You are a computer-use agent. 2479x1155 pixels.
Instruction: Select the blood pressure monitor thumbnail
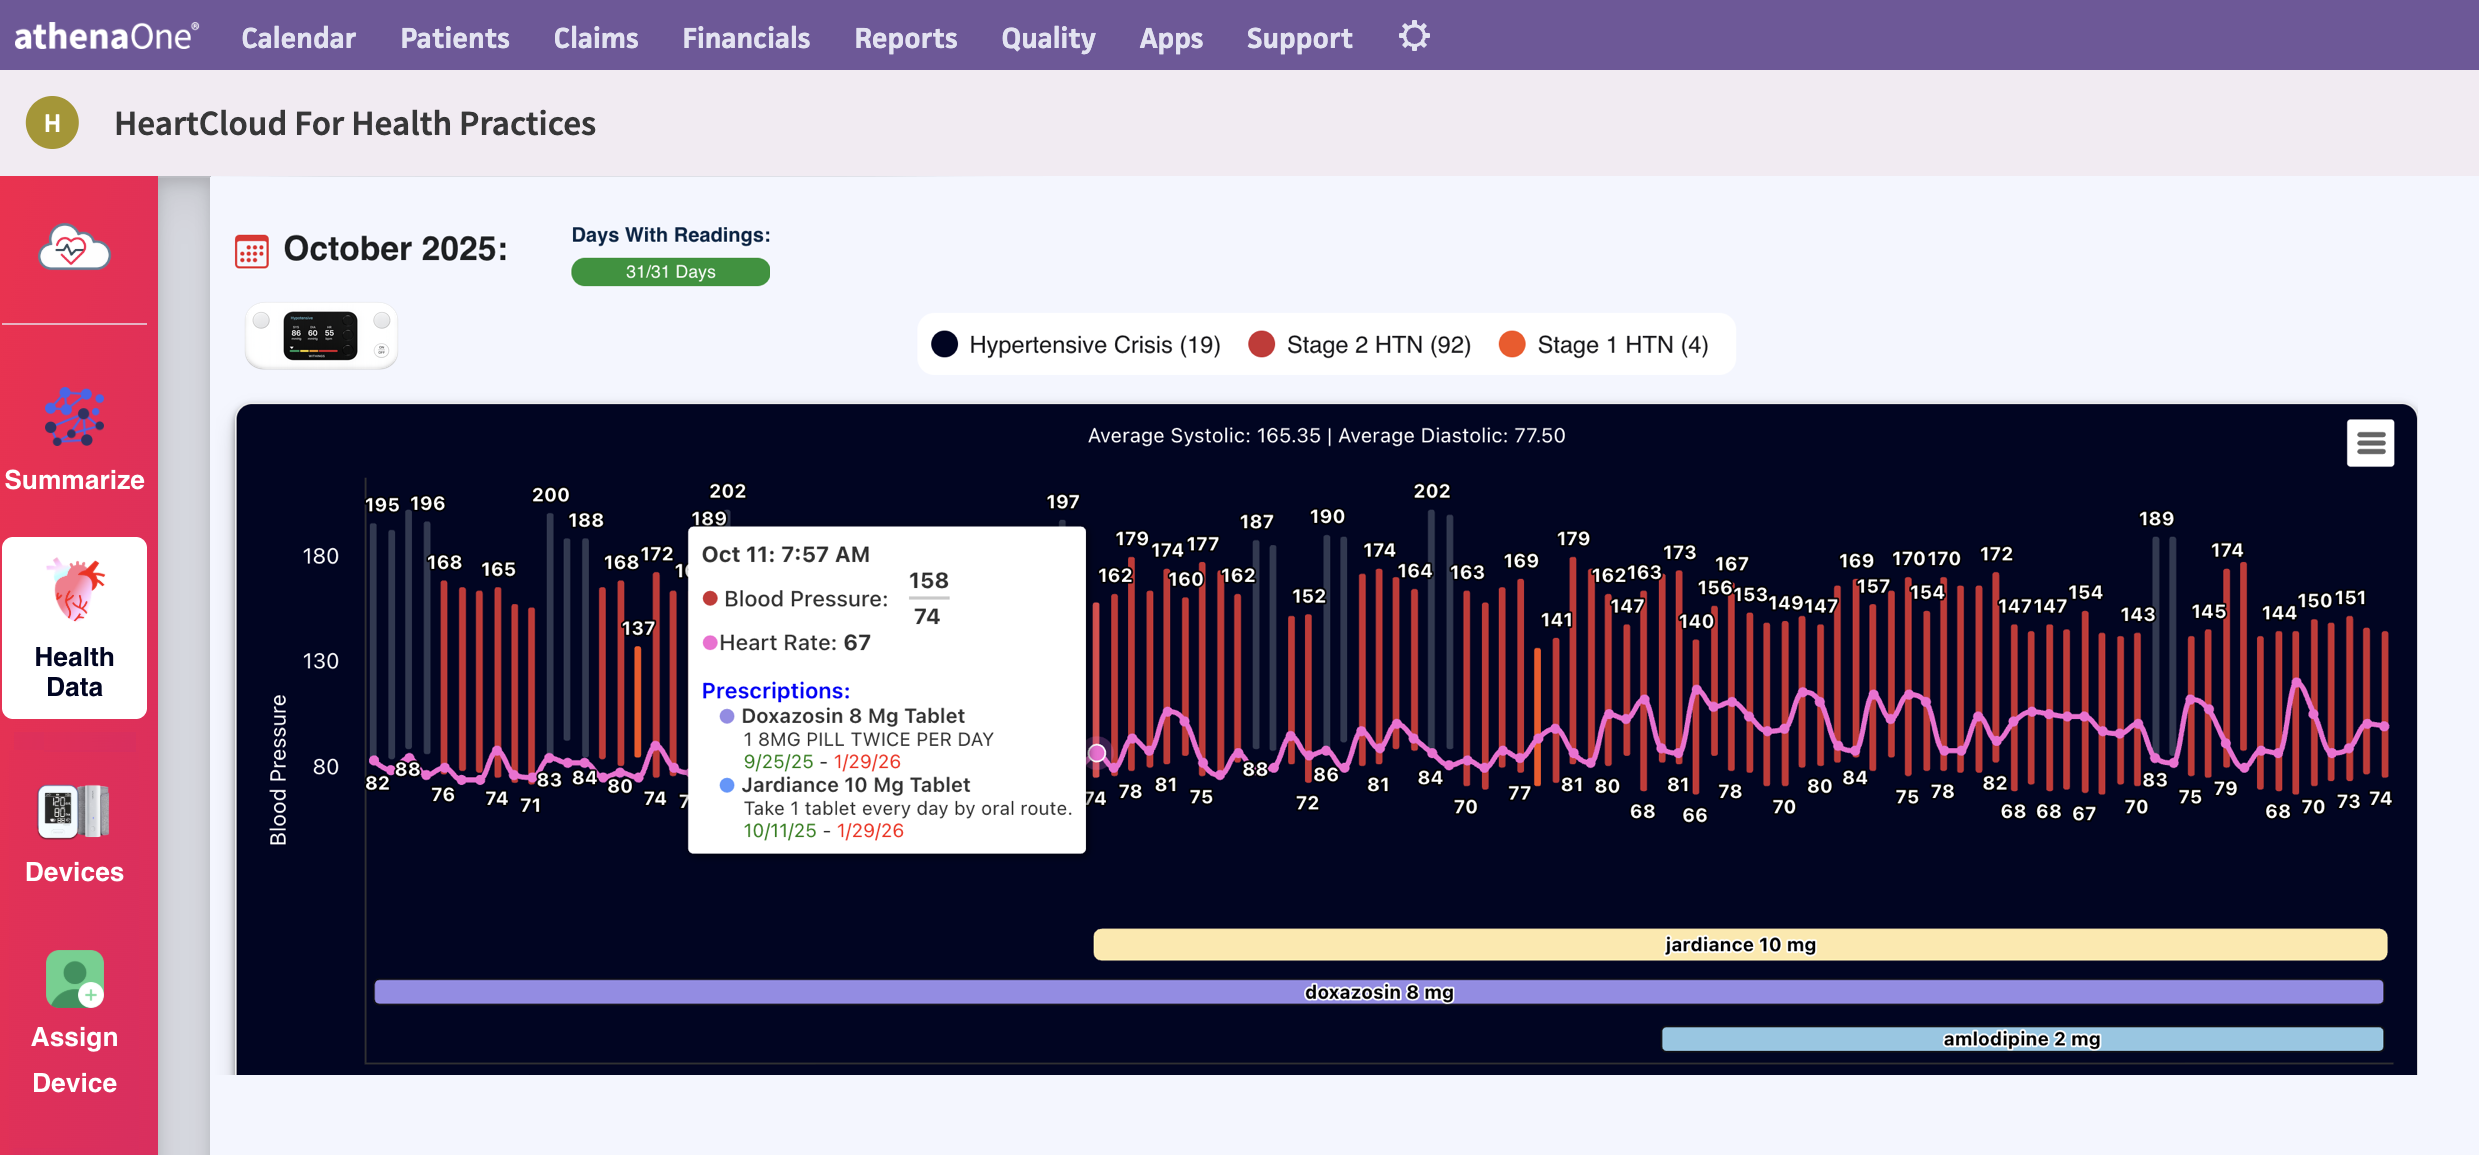pyautogui.click(x=321, y=336)
